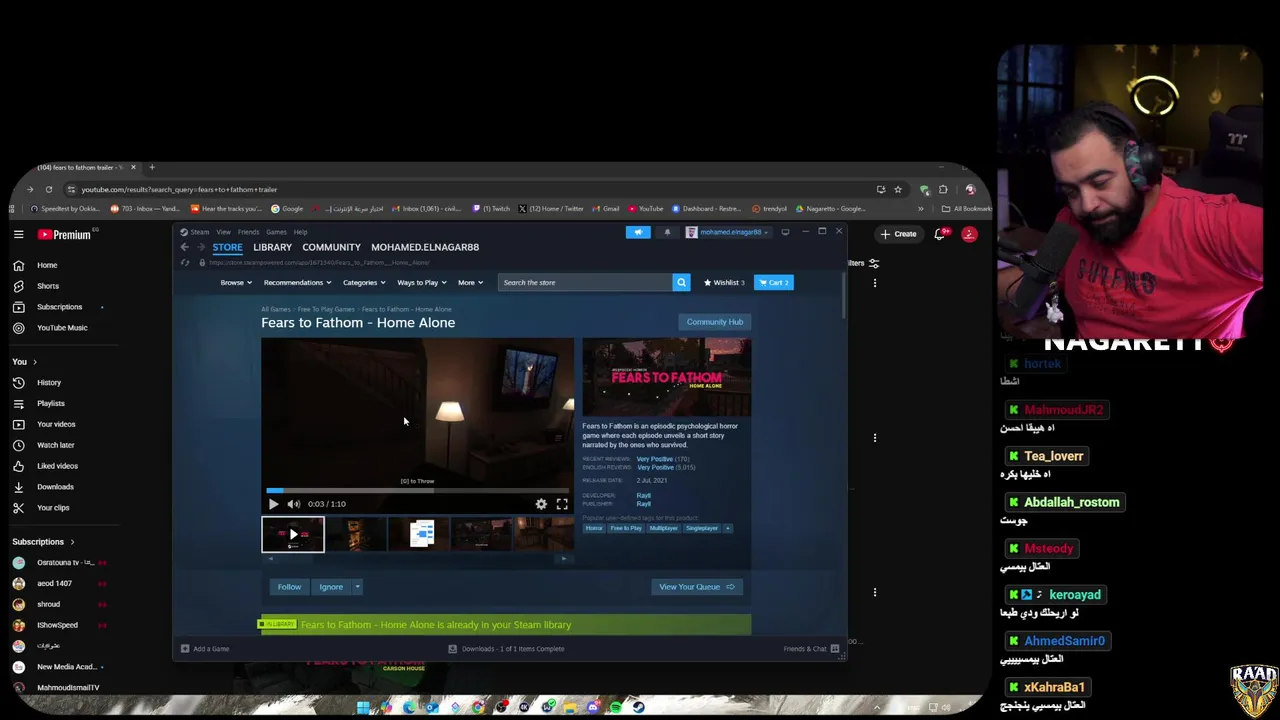Screen dimensions: 1280x720
Task: Open YouTube Playlists
Action: (50, 404)
